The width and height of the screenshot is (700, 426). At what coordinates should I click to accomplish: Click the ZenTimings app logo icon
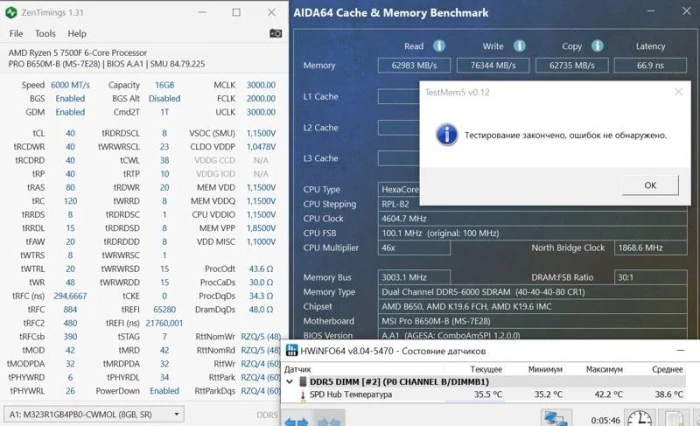11,13
